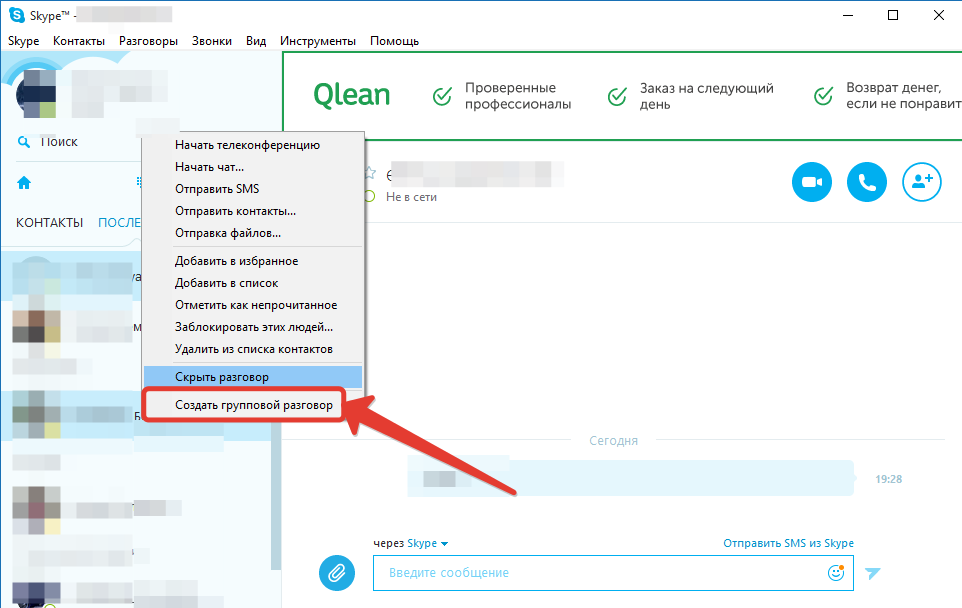The image size is (962, 608).
Task: Click the contact list scrollbar
Action: coord(275,497)
